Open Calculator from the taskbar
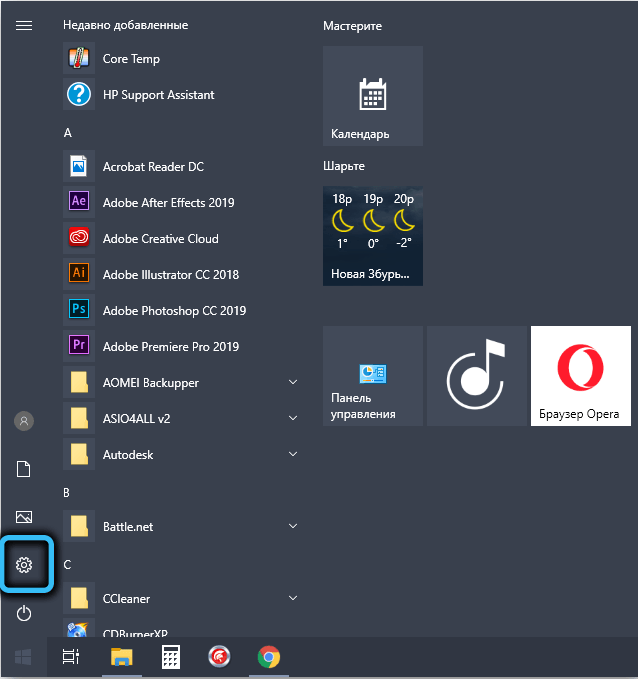This screenshot has height=679, width=638. click(x=171, y=657)
